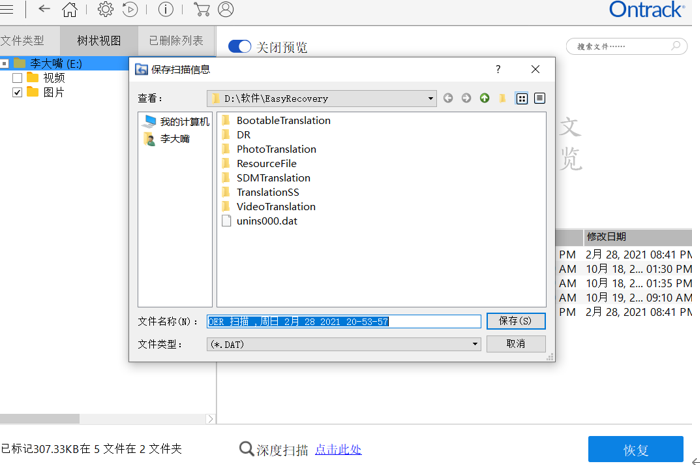Click the 10月 19 09:10 AM date cell
The width and height of the screenshot is (700, 465).
tap(639, 298)
